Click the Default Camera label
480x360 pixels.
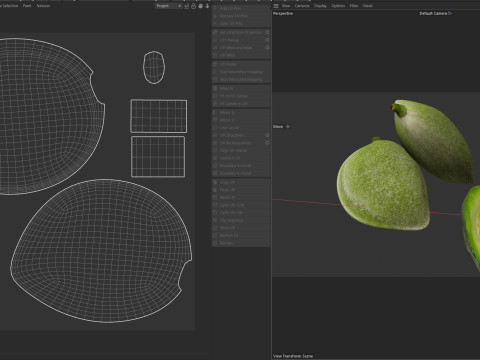(x=433, y=13)
